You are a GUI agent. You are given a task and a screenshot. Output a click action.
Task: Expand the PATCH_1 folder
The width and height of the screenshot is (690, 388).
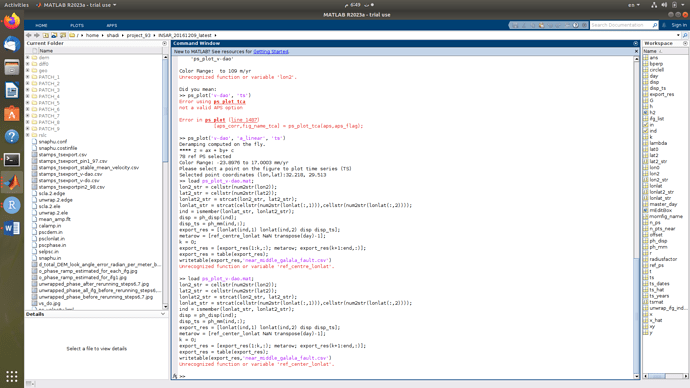pyautogui.click(x=28, y=77)
